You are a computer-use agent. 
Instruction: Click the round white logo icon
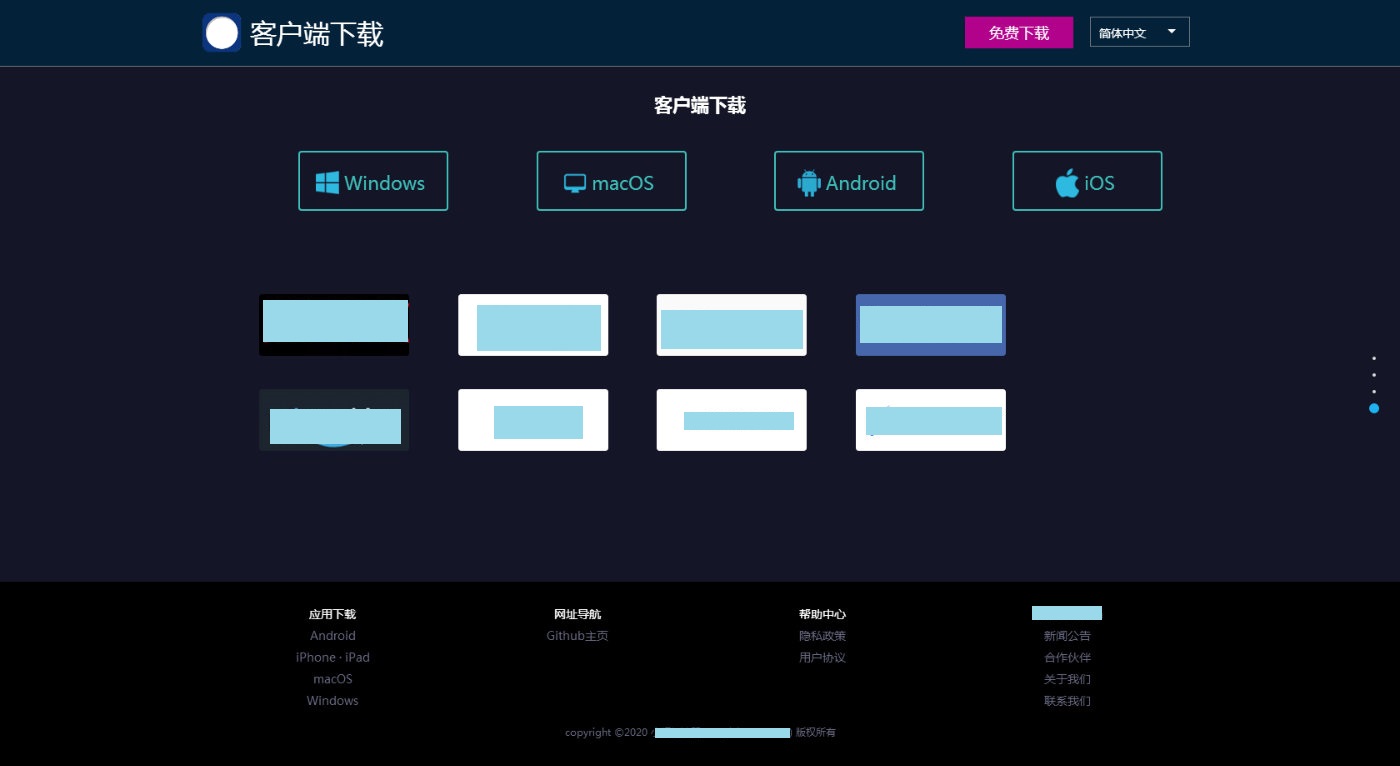click(221, 33)
